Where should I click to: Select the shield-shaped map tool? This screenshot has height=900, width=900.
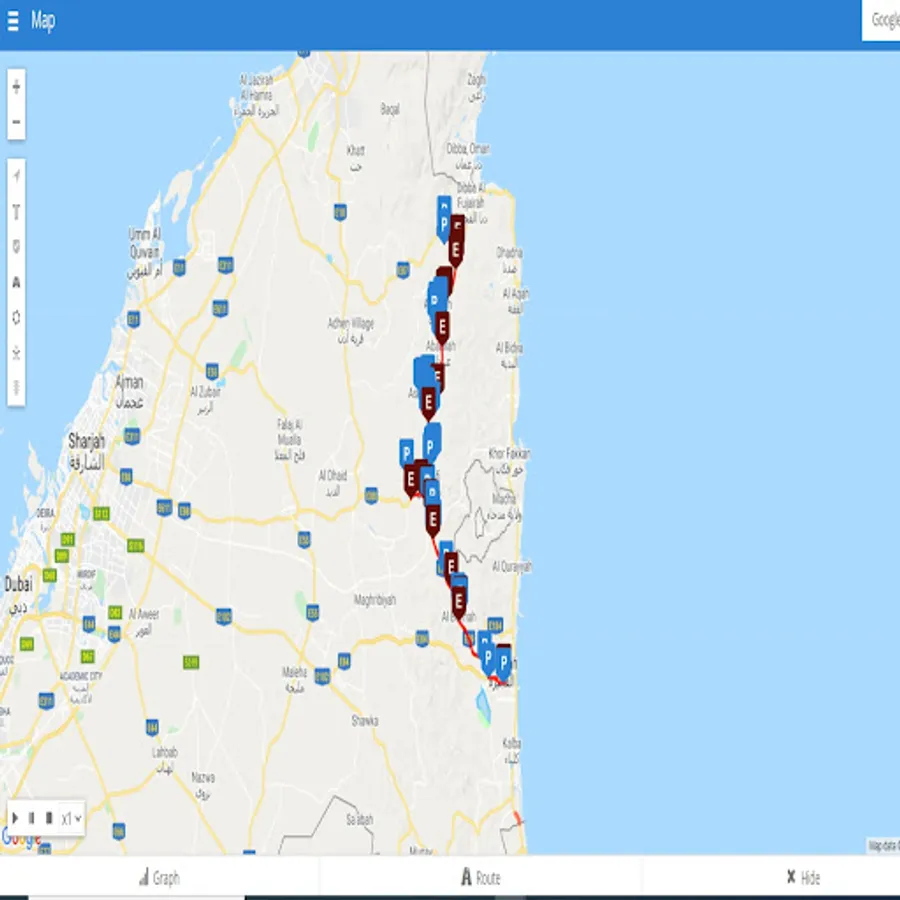(16, 247)
